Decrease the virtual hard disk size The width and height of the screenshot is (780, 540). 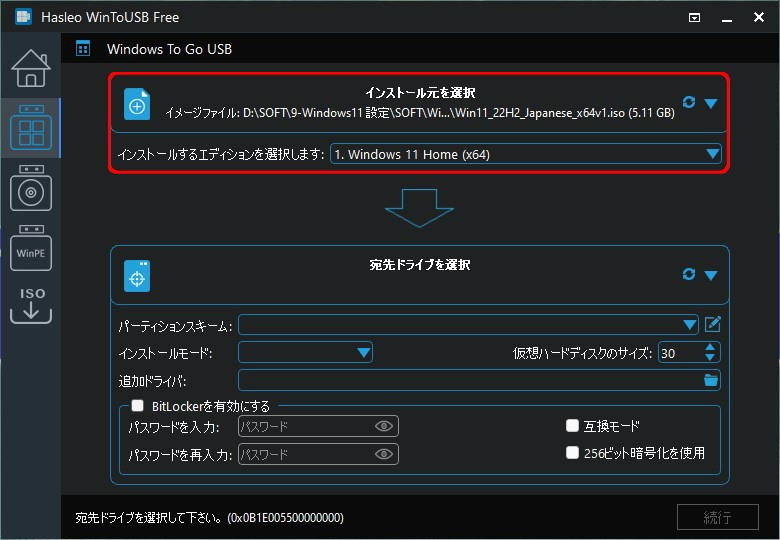pos(710,358)
